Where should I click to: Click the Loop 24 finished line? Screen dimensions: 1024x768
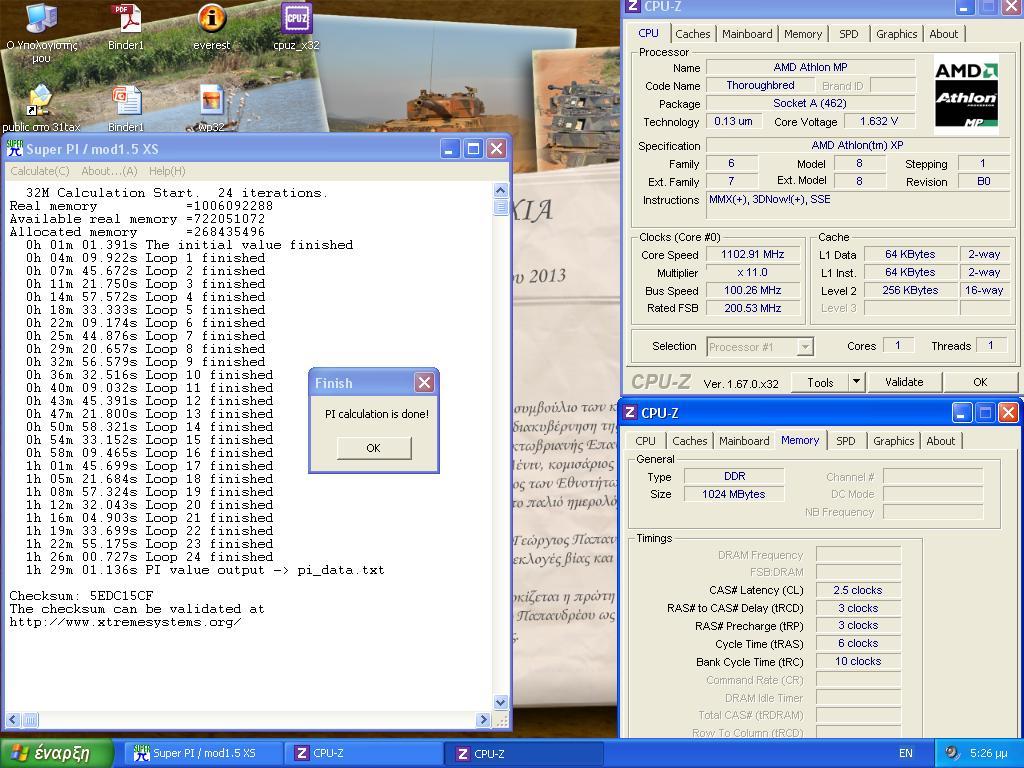click(150, 557)
